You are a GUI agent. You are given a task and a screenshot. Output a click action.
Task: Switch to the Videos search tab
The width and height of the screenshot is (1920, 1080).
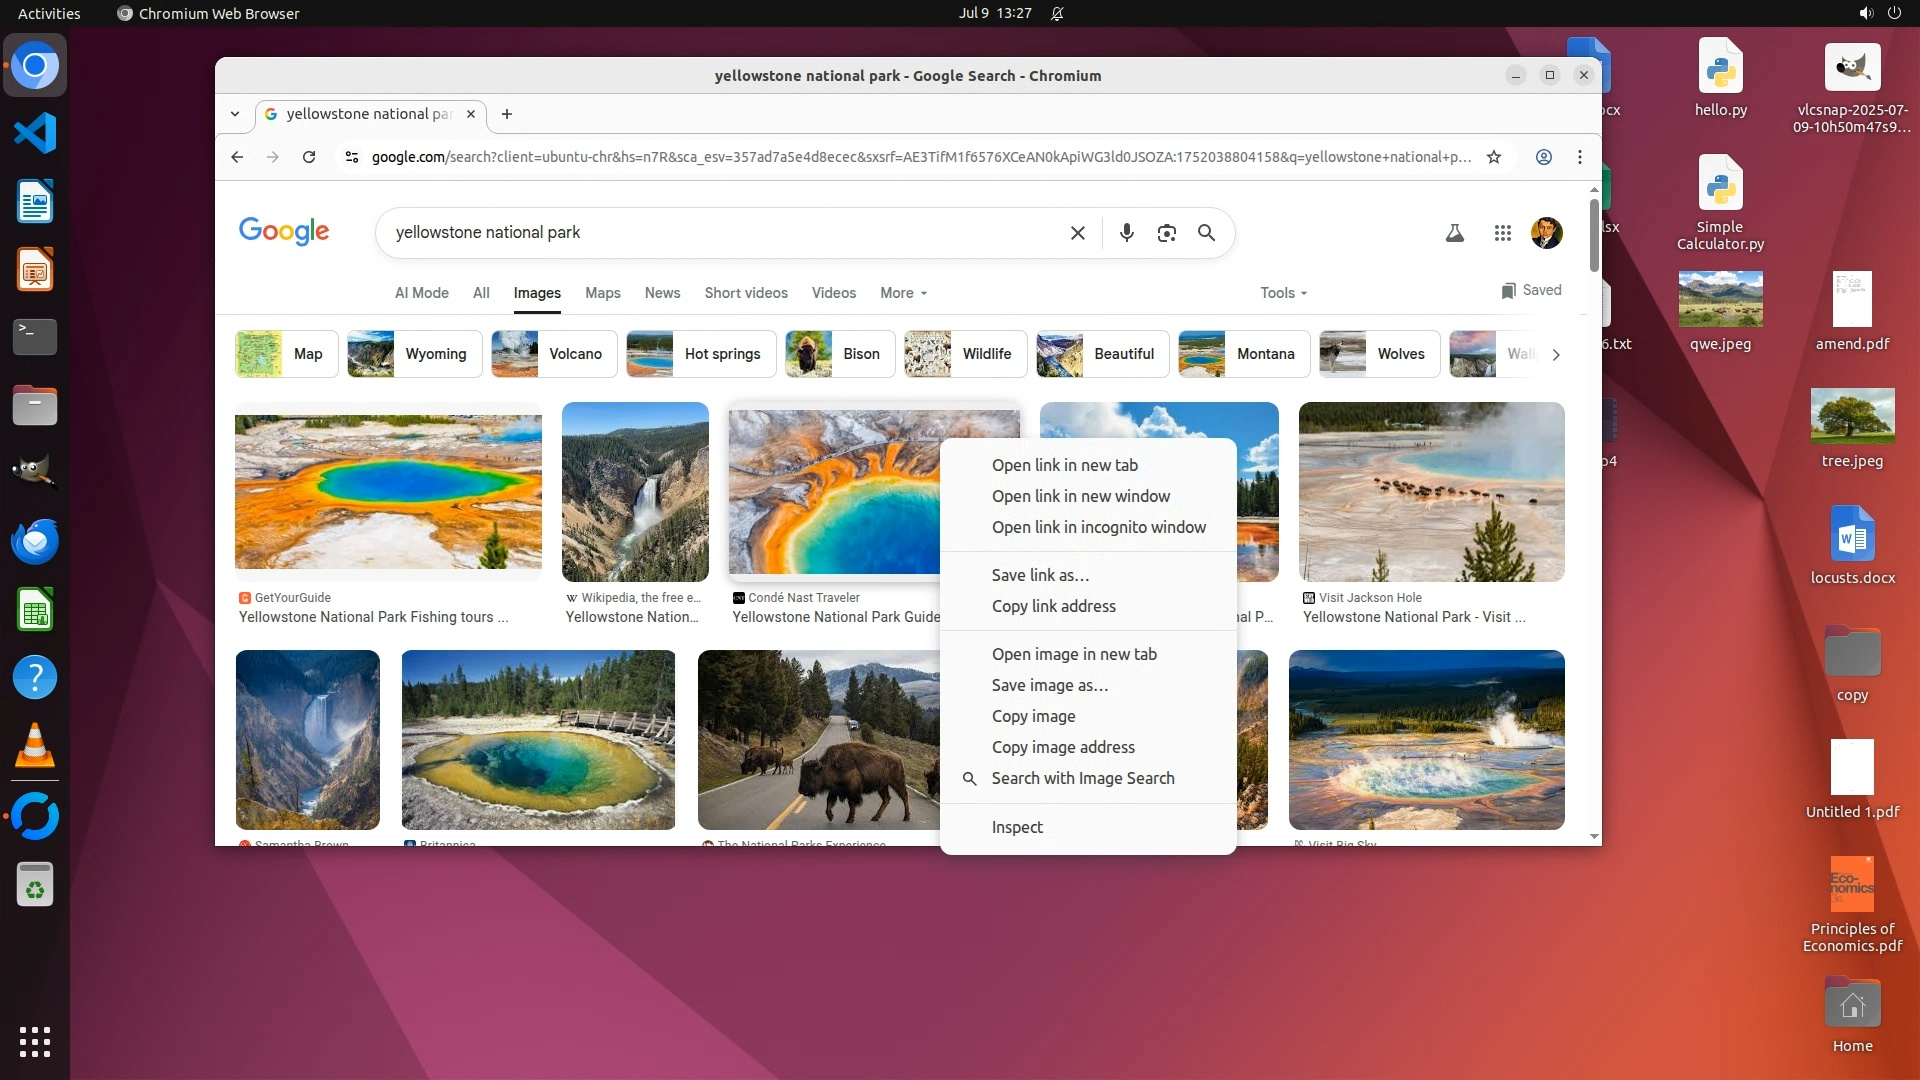coord(833,293)
